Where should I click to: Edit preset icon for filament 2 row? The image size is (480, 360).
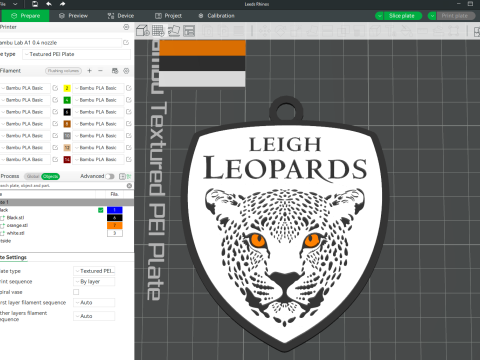129,88
